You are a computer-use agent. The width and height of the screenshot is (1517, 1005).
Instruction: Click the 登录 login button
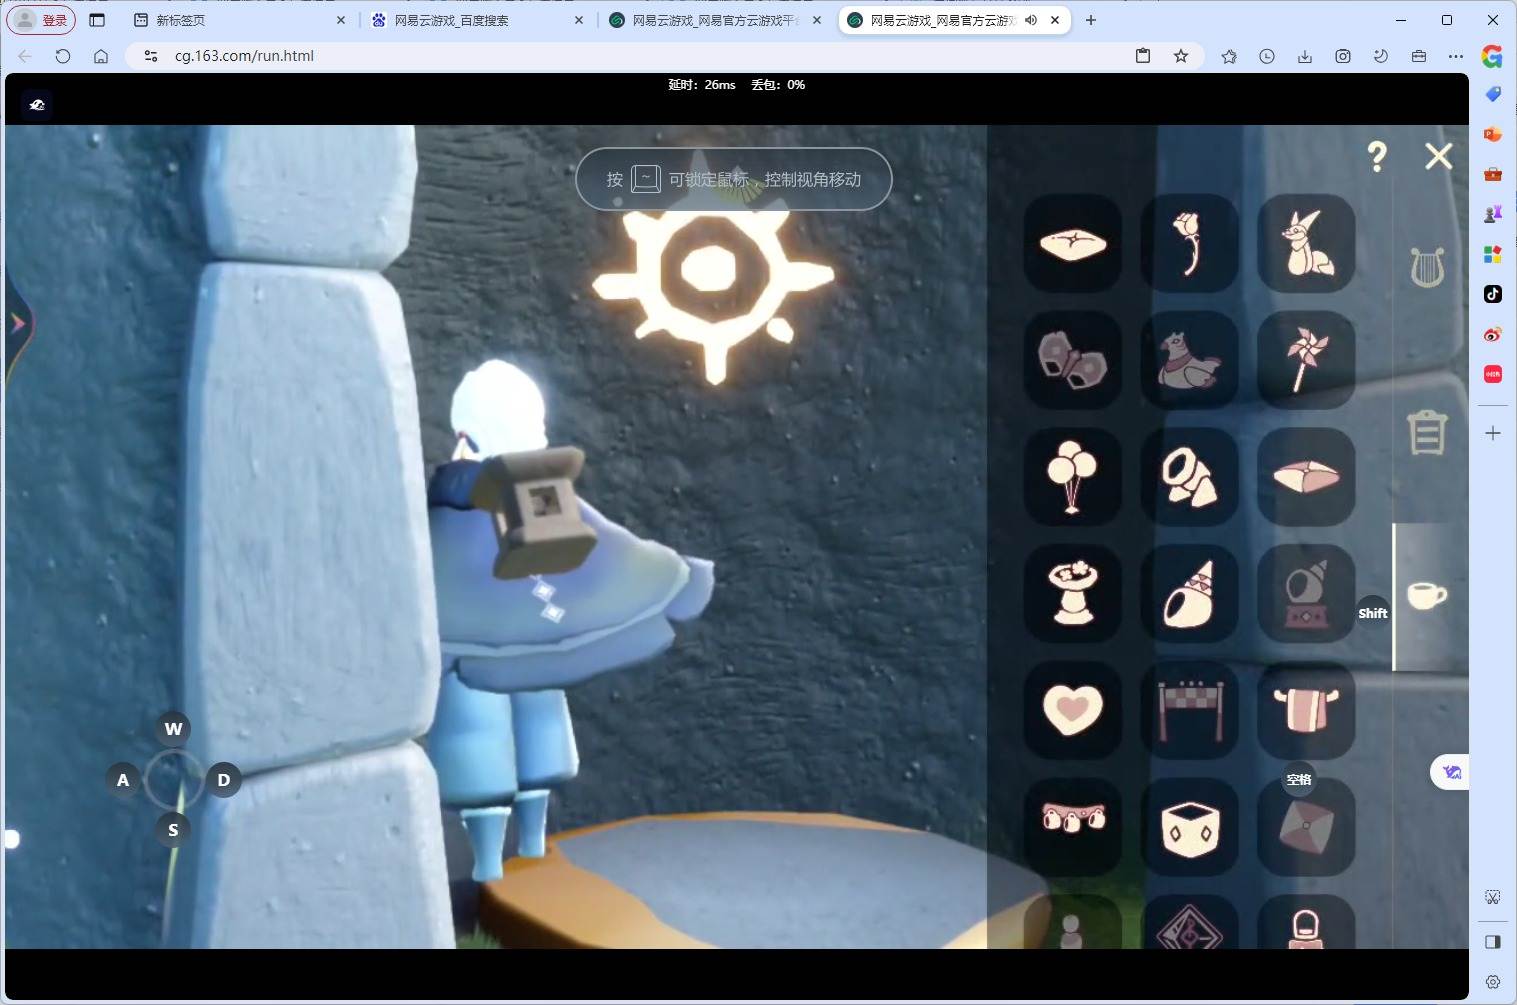pyautogui.click(x=42, y=20)
